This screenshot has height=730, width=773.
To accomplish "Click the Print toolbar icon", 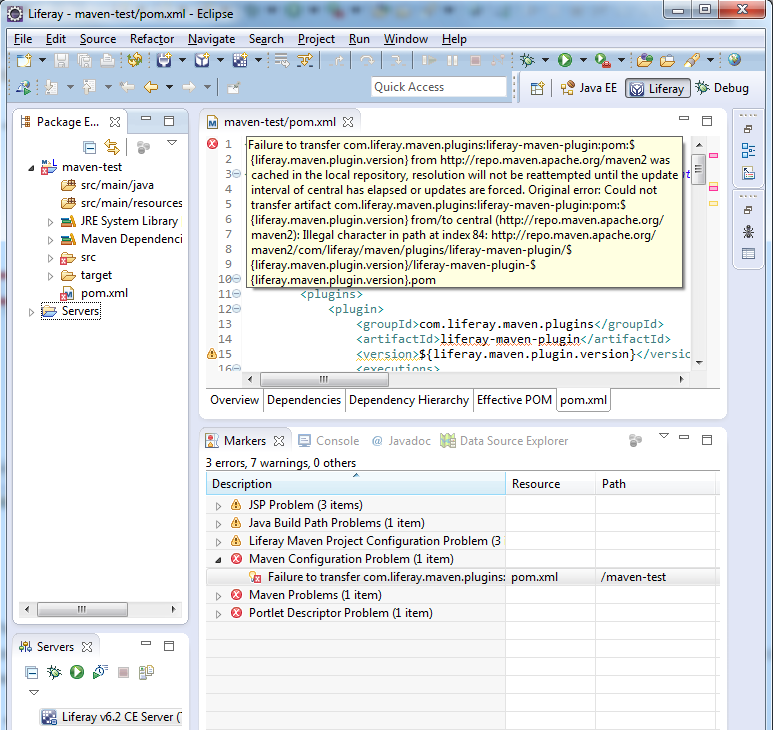I will point(107,60).
